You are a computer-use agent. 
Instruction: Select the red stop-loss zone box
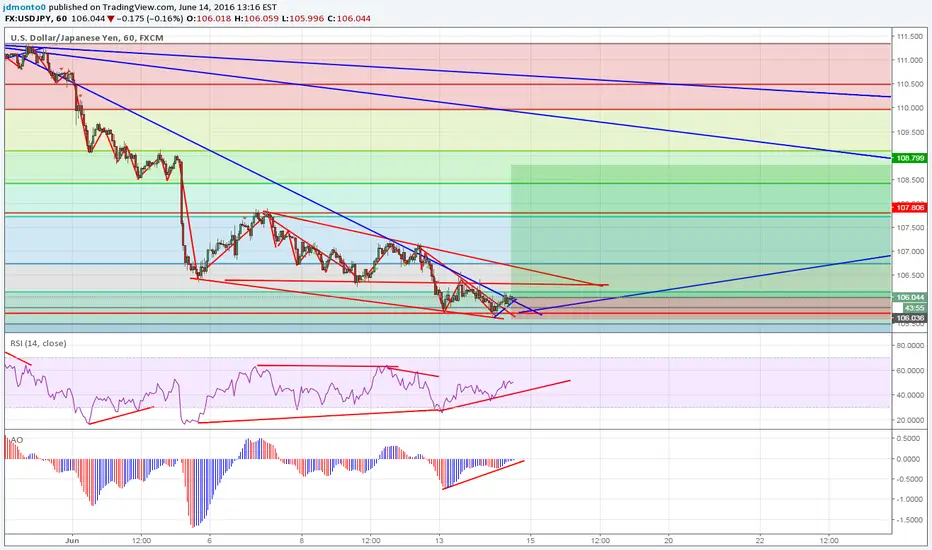701,309
